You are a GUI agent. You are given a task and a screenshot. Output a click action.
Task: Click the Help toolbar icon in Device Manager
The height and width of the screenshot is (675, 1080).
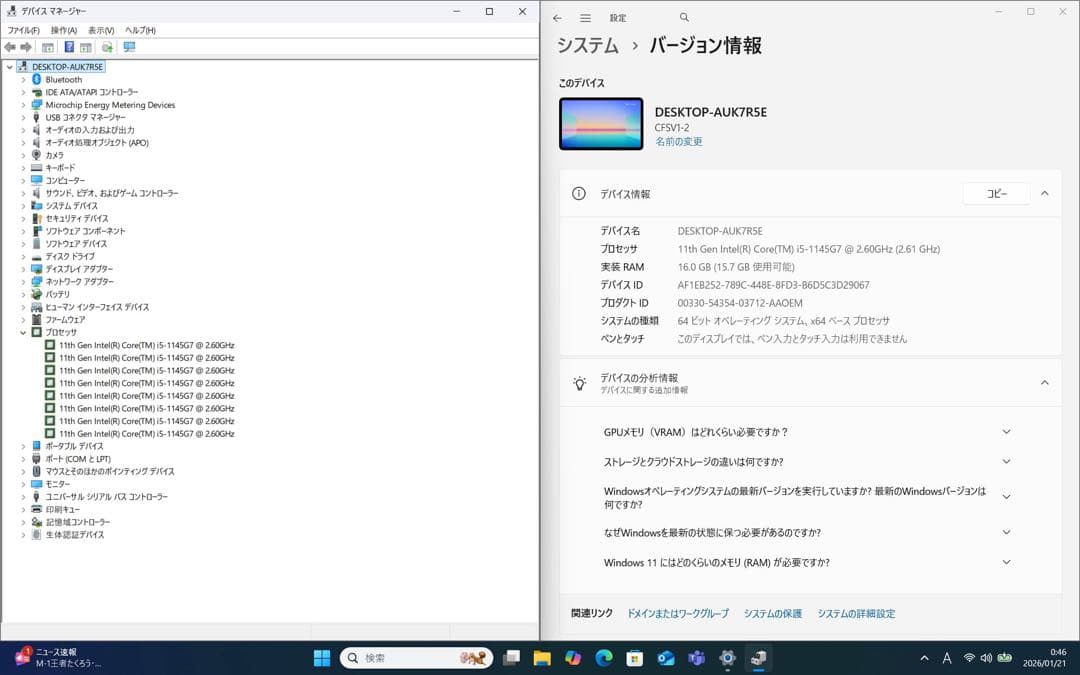[69, 47]
